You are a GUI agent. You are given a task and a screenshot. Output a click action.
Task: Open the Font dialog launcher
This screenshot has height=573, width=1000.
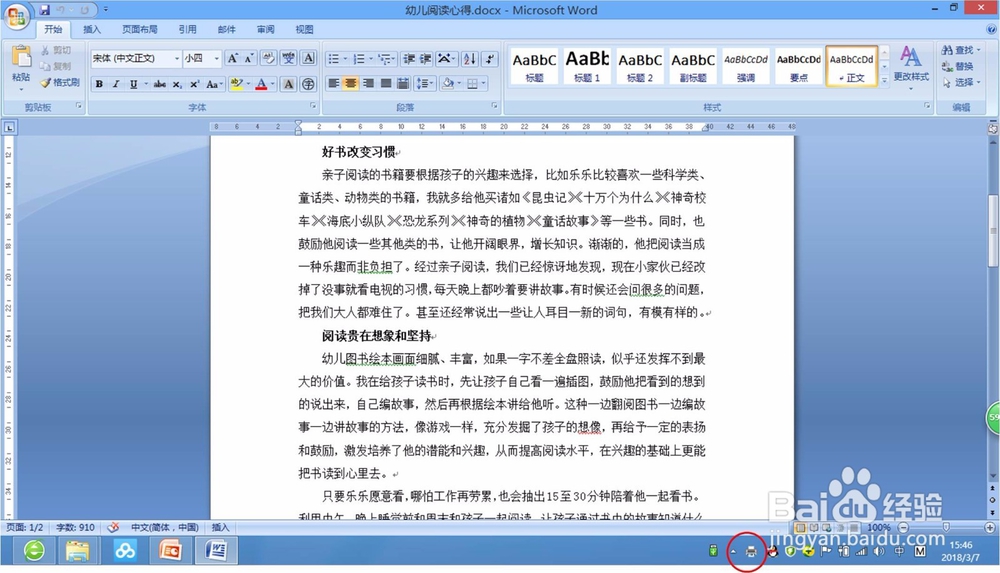[x=313, y=106]
